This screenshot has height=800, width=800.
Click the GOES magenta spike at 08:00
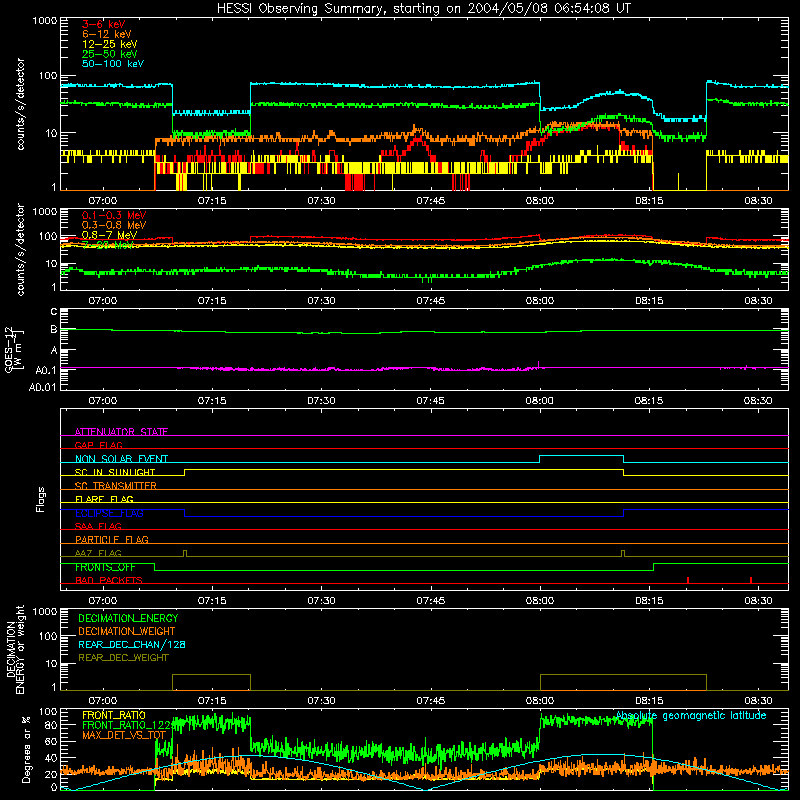click(539, 364)
